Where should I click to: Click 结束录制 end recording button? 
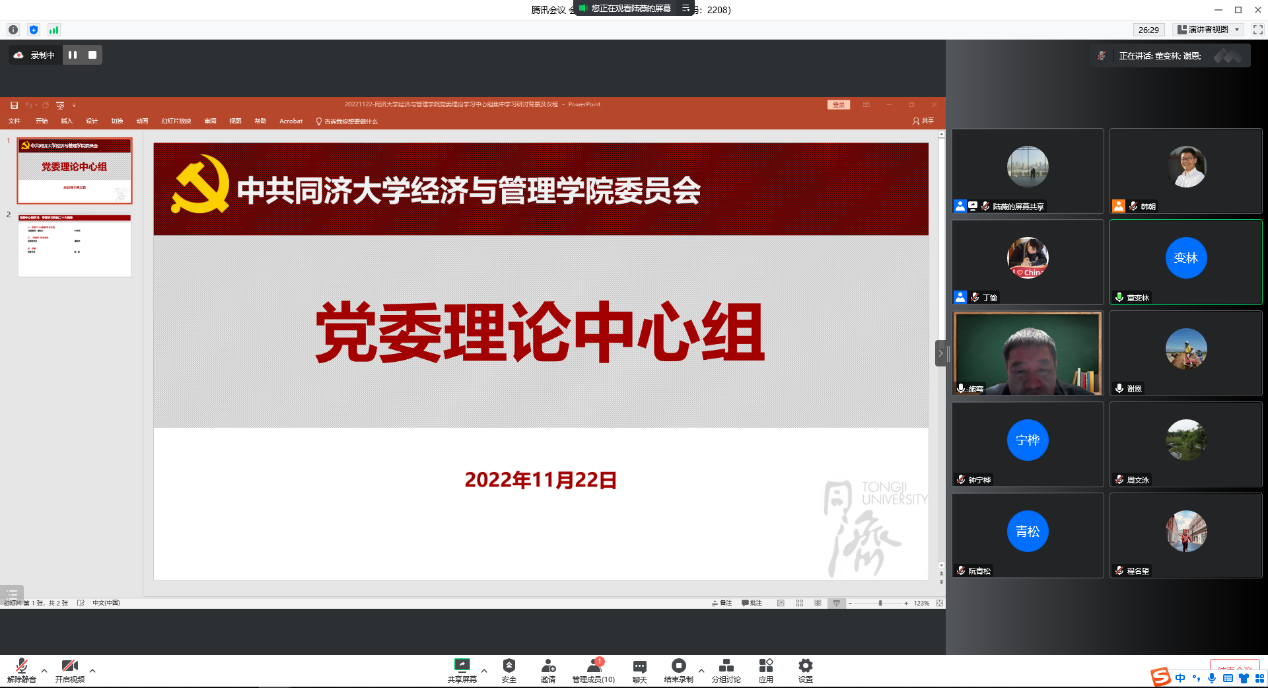coord(678,667)
